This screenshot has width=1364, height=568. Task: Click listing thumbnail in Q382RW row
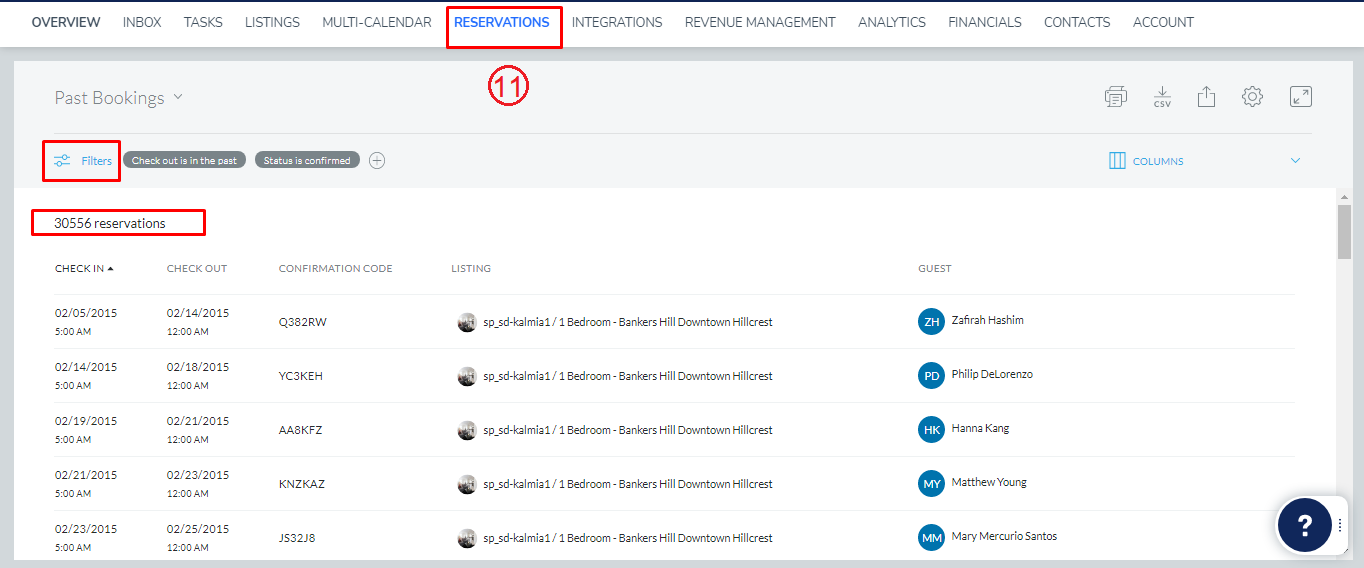coord(467,322)
